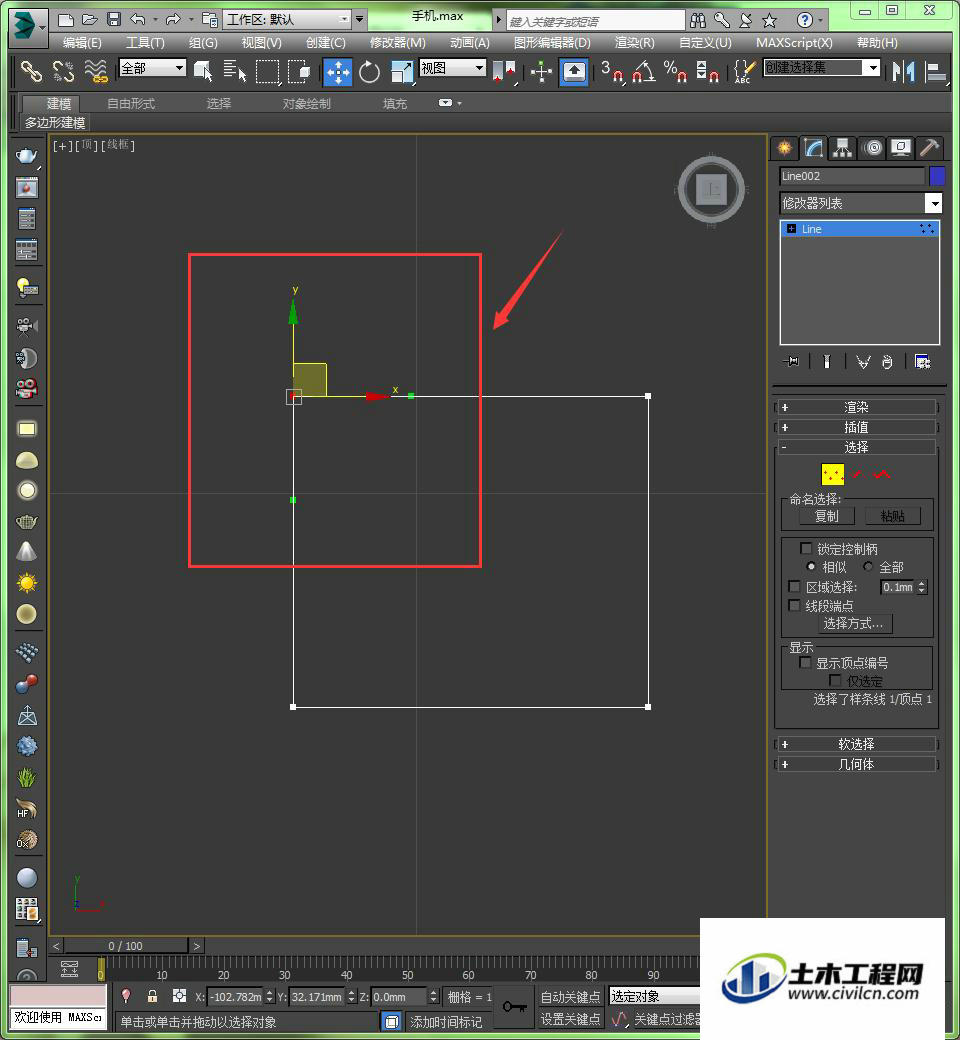Image resolution: width=960 pixels, height=1040 pixels.
Task: Click the Mirror tool icon
Action: coord(904,71)
